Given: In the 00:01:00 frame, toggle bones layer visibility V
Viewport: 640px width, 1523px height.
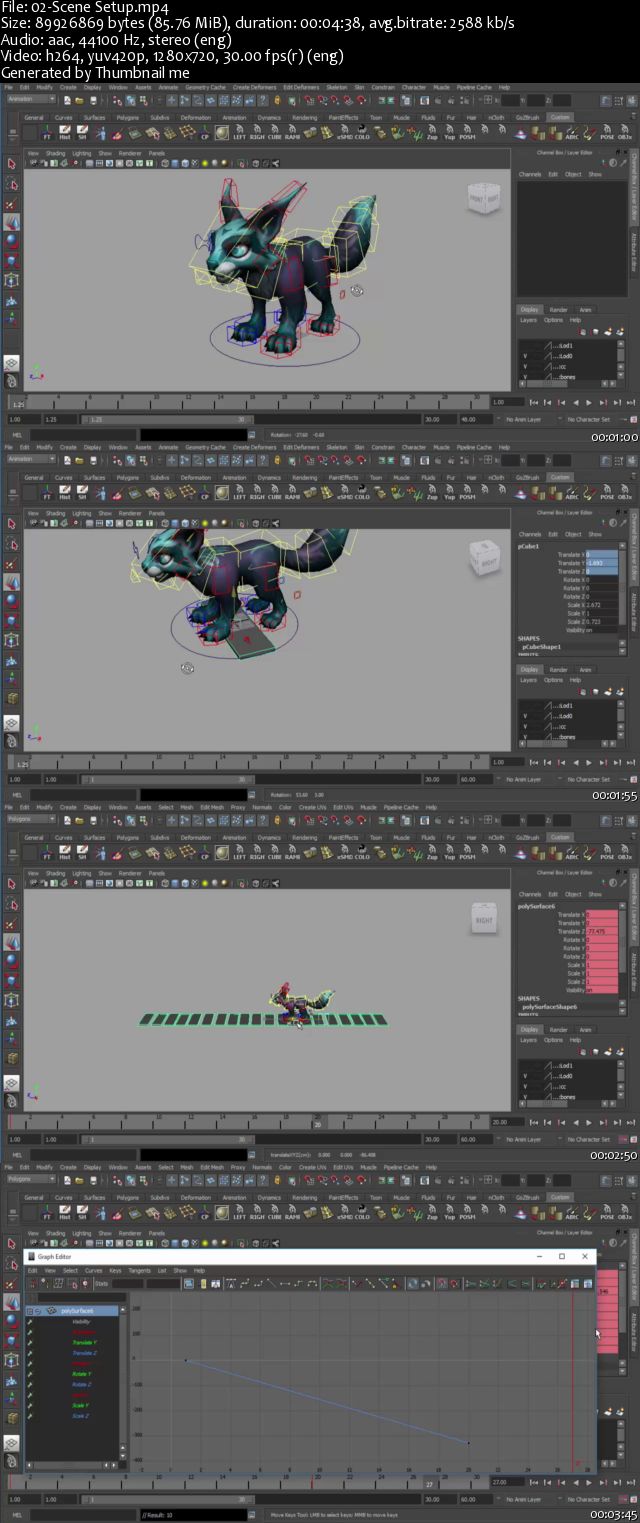Looking at the screenshot, I should [x=524, y=376].
